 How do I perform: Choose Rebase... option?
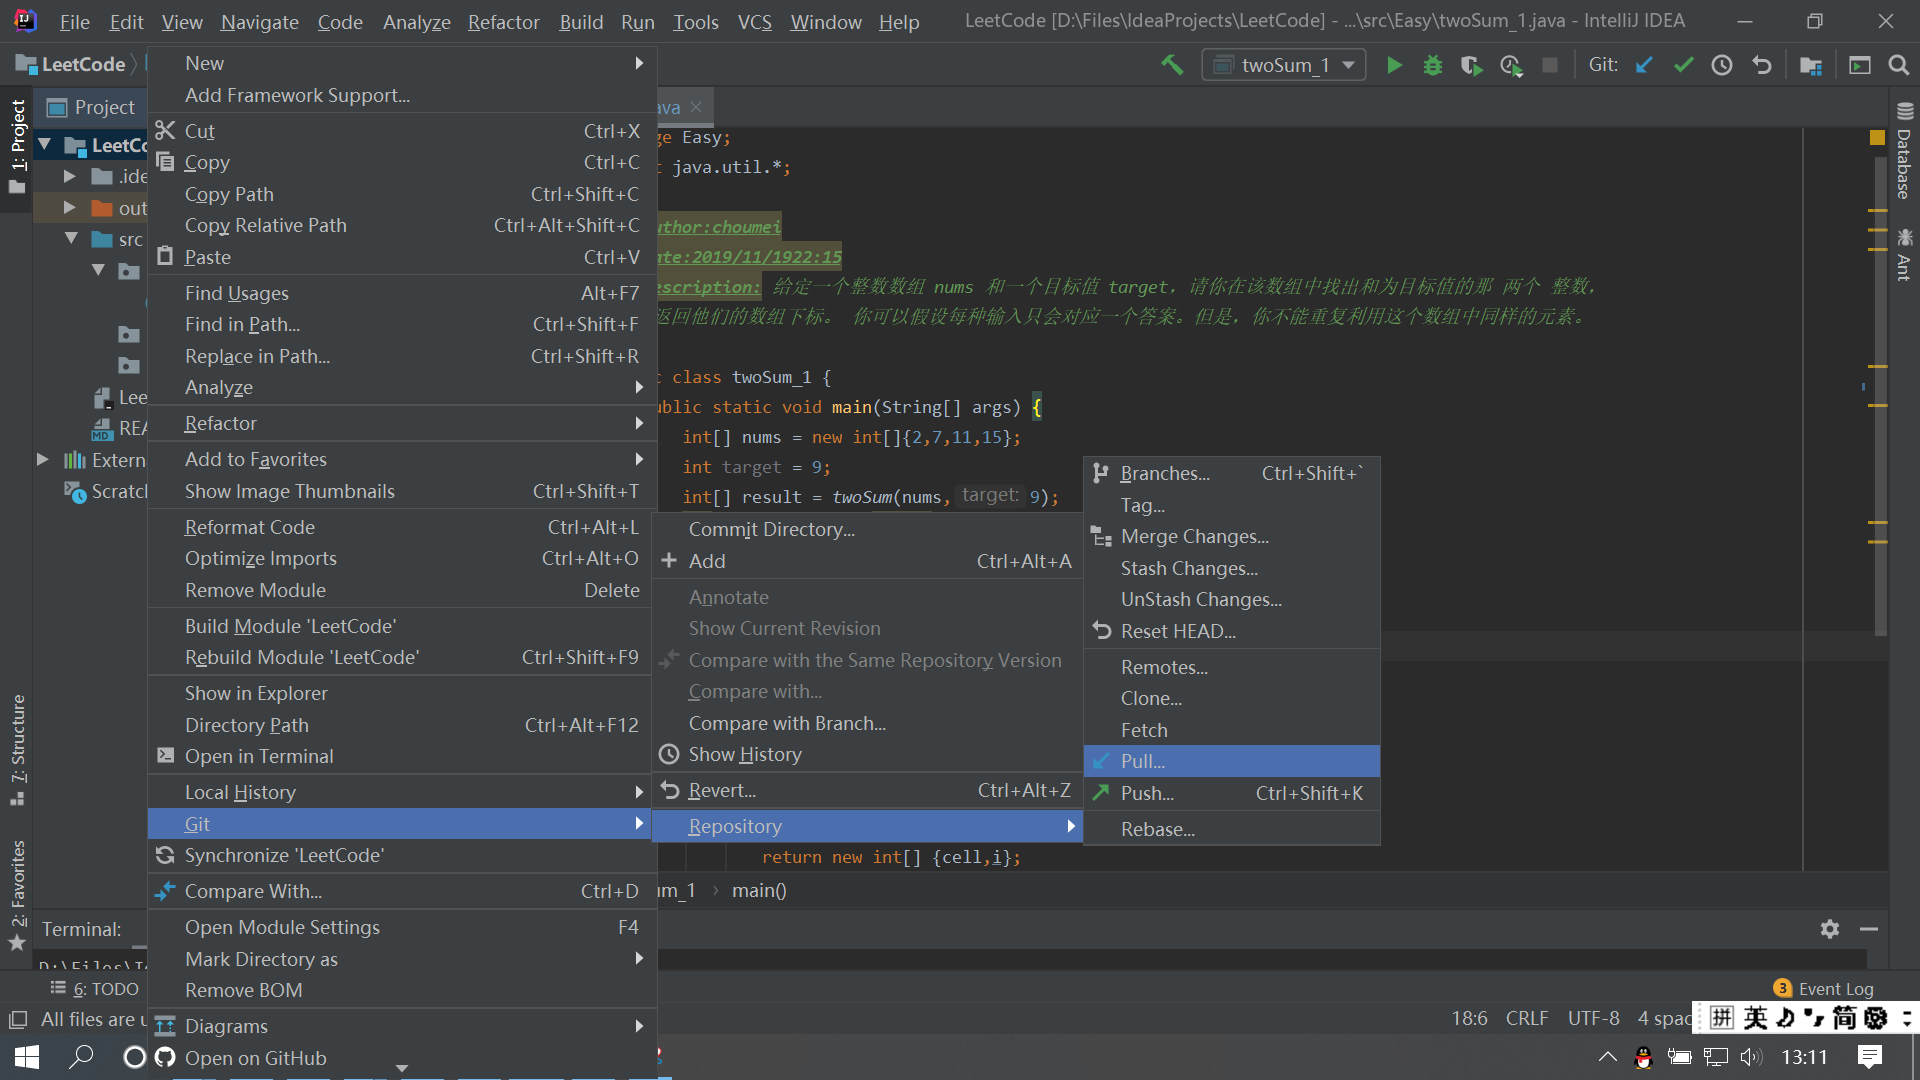pos(1232,829)
